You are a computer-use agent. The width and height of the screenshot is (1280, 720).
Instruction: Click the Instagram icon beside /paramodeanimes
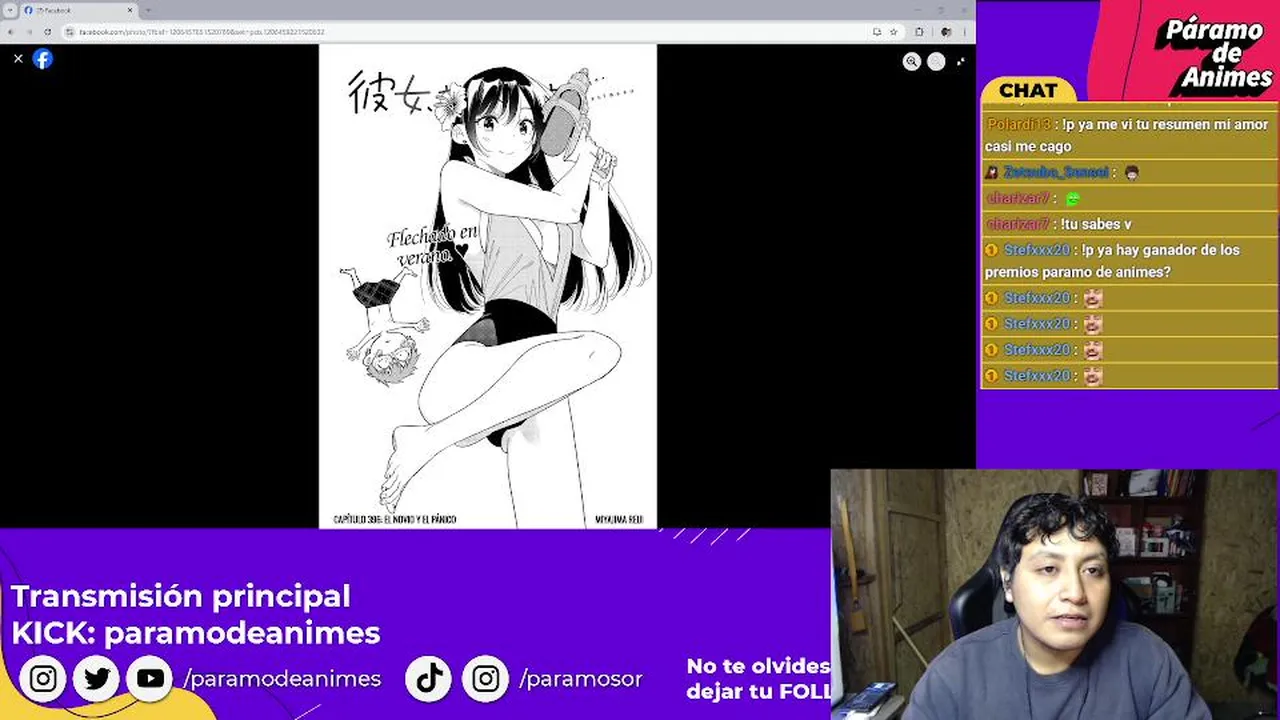[x=43, y=679]
